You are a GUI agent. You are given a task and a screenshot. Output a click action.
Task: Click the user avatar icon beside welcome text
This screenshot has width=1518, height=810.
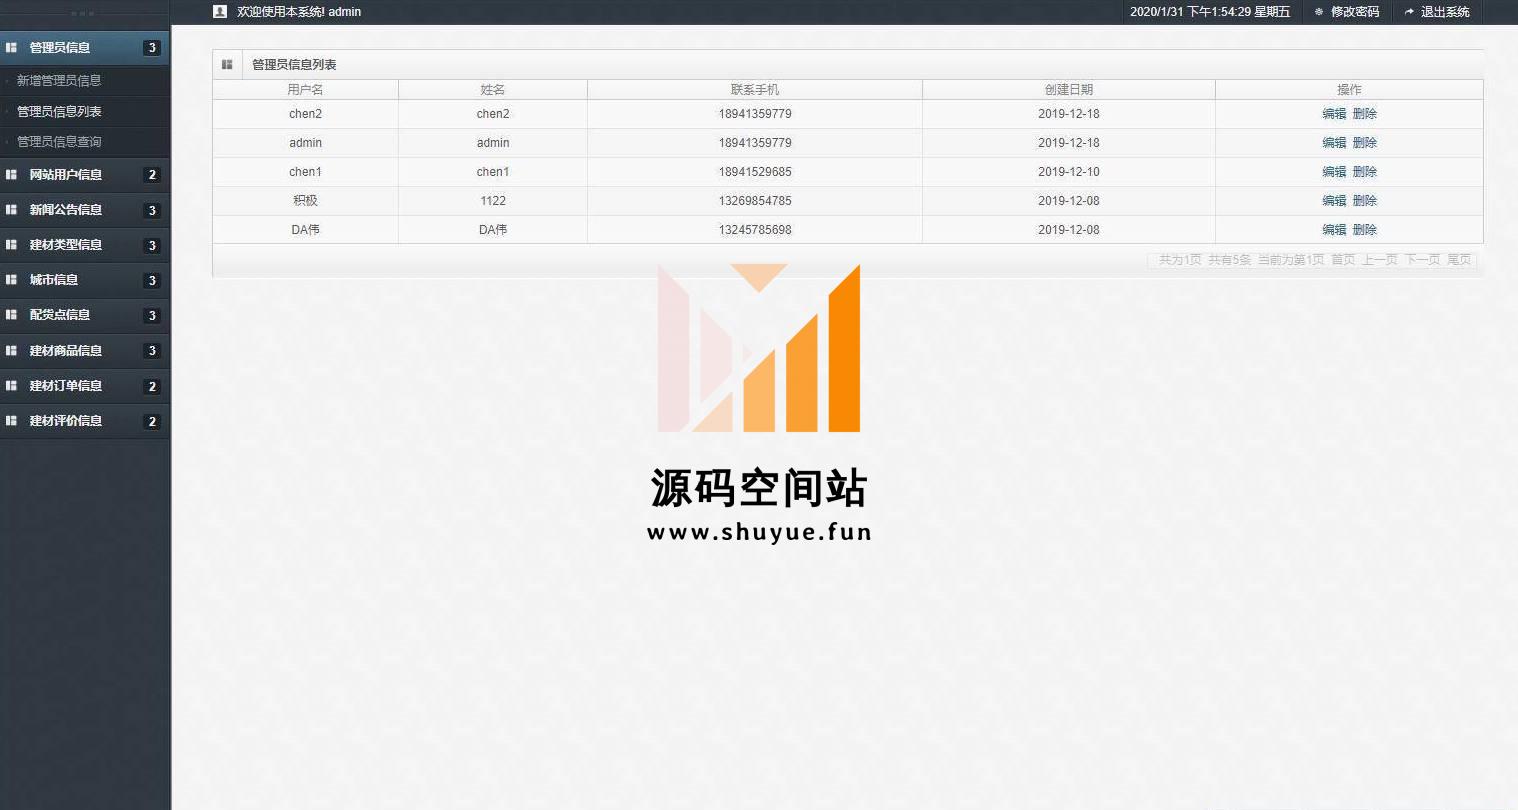(x=220, y=12)
